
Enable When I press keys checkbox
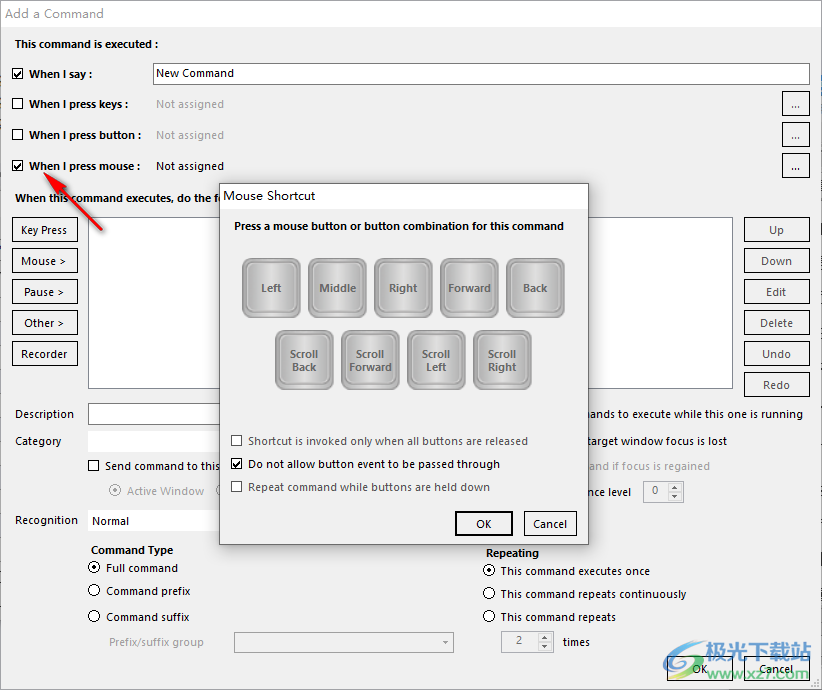click(x=17, y=104)
